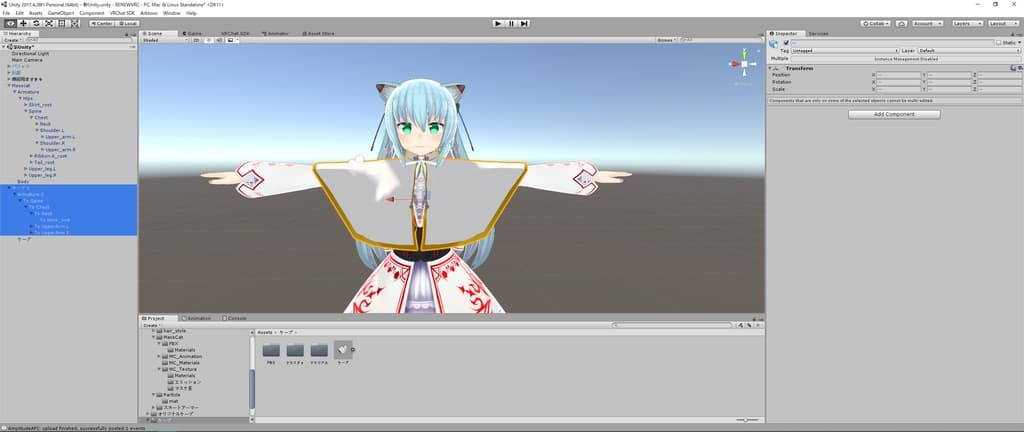This screenshot has width=1024, height=432.
Task: Open the cloud services icon
Action: (902, 23)
